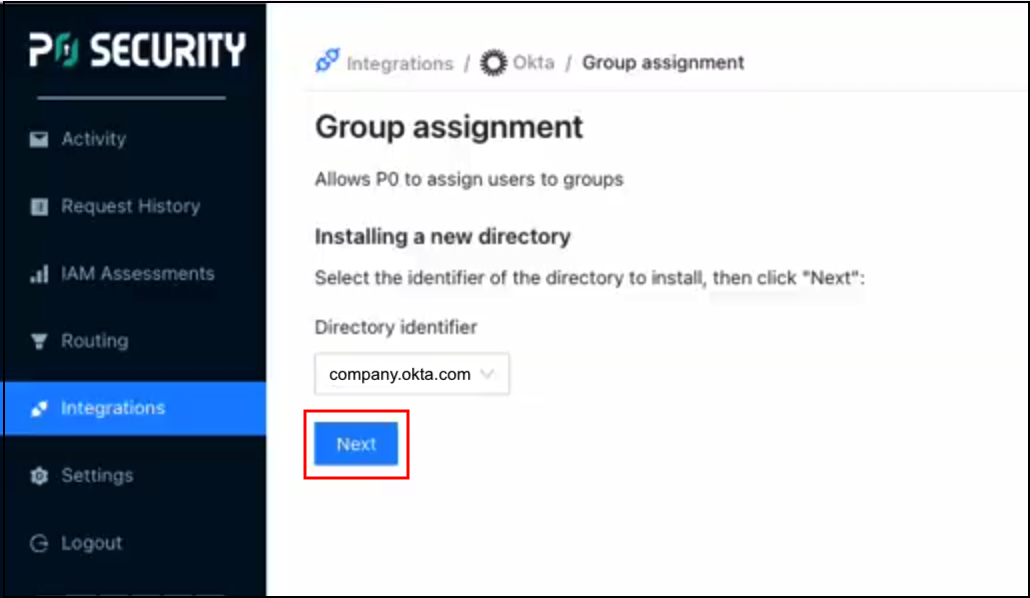This screenshot has height=598, width=1030.
Task: Click the Logout arrow icon
Action: tap(39, 544)
